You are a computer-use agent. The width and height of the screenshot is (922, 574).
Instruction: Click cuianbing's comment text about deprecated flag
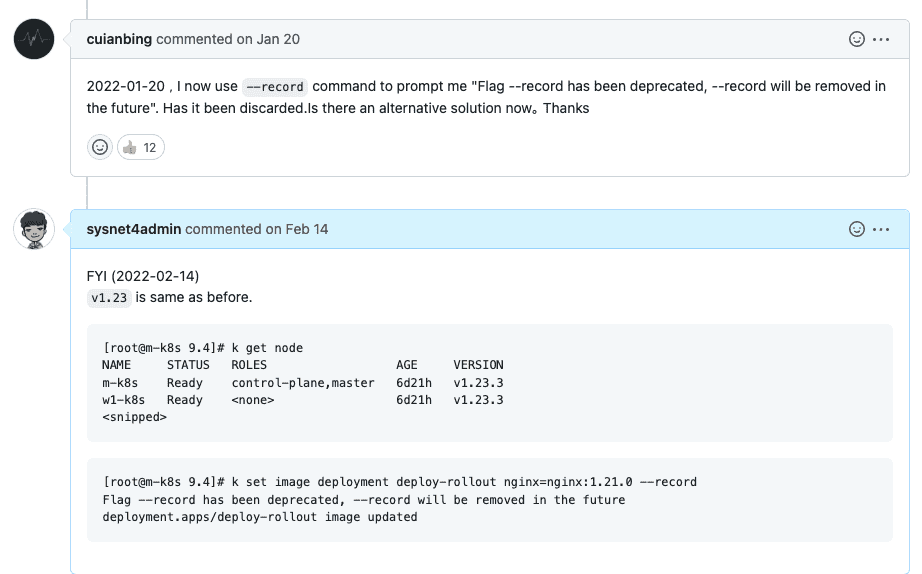coord(486,97)
